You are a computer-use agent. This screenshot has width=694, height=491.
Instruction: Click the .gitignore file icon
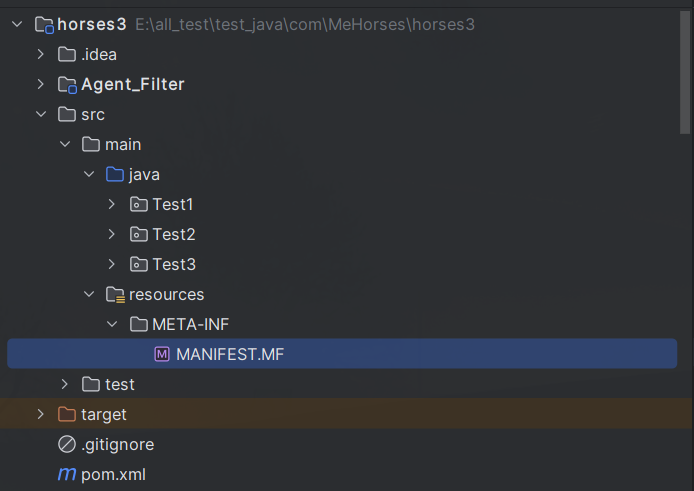[67, 444]
